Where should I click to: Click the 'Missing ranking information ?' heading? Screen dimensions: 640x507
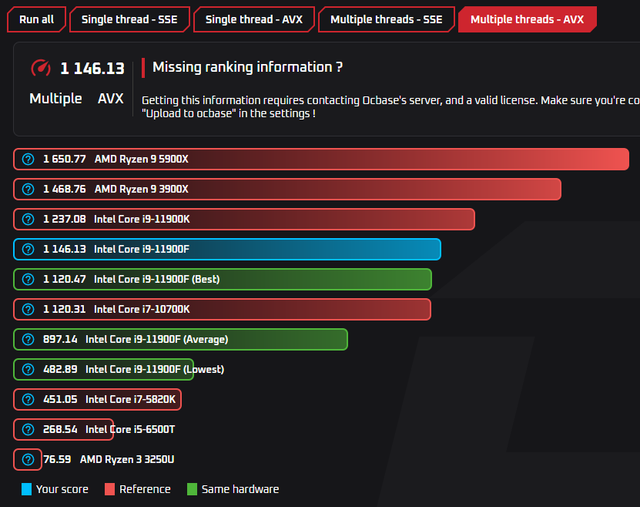pyautogui.click(x=247, y=67)
